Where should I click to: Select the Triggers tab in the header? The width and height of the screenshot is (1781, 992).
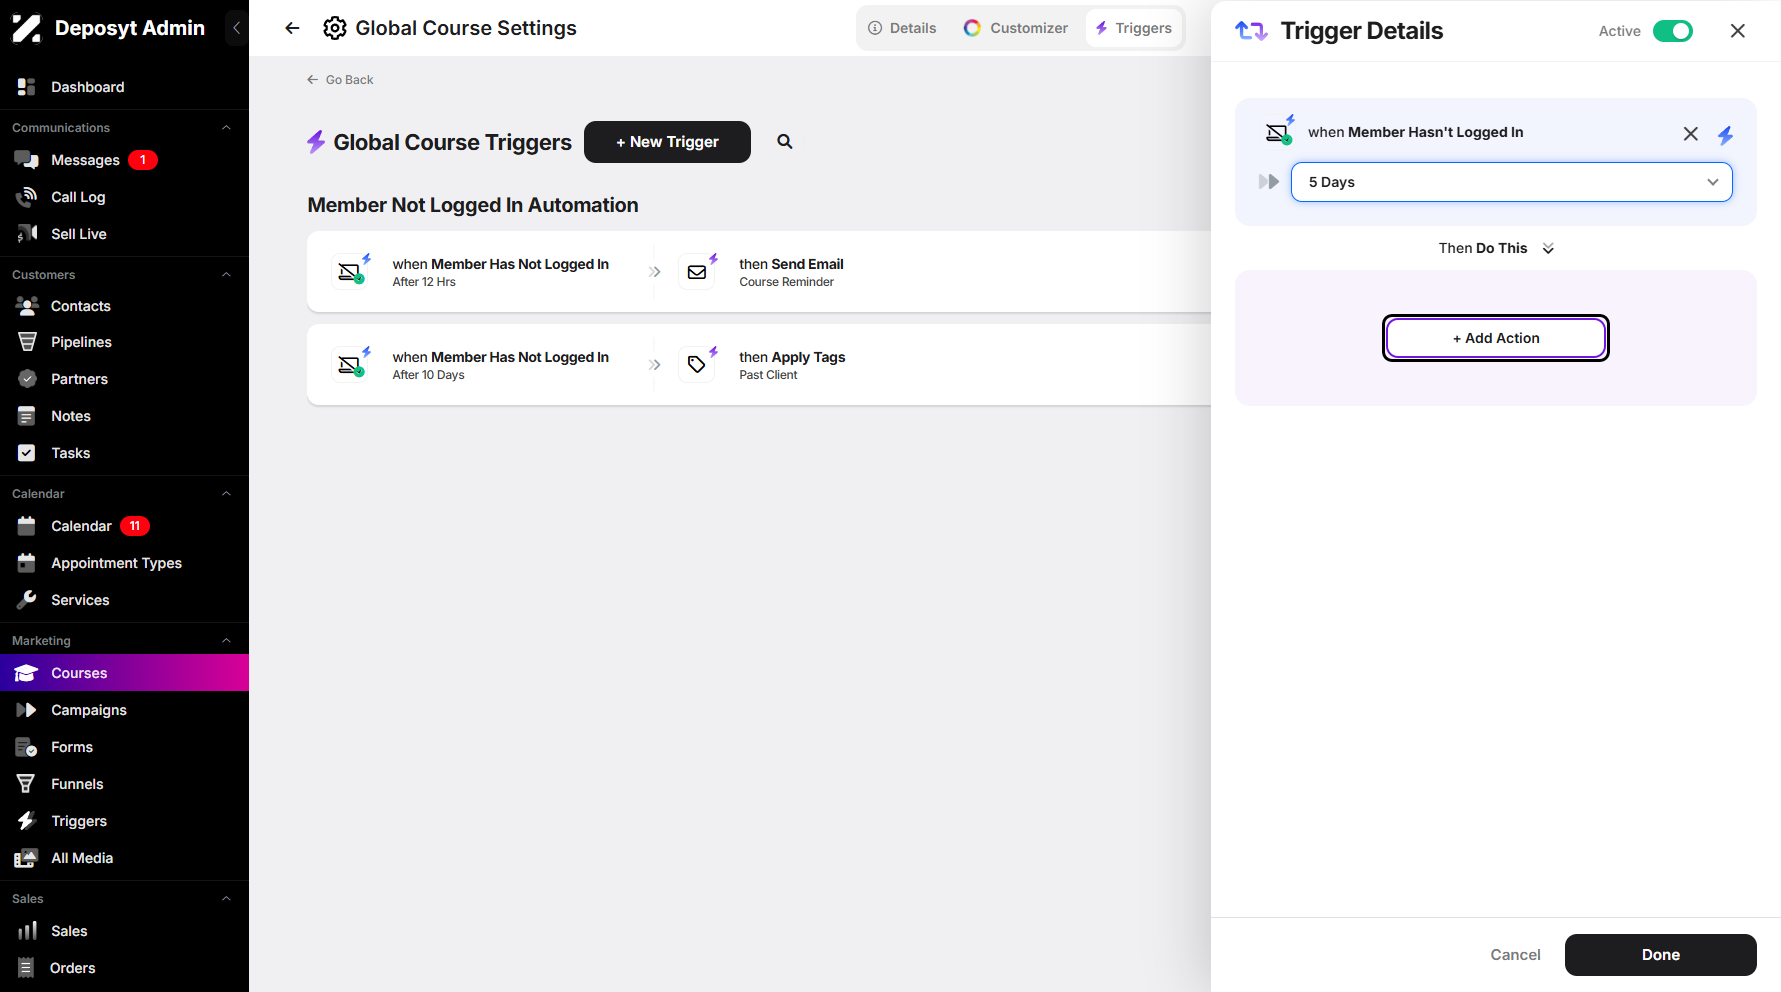pos(1133,28)
